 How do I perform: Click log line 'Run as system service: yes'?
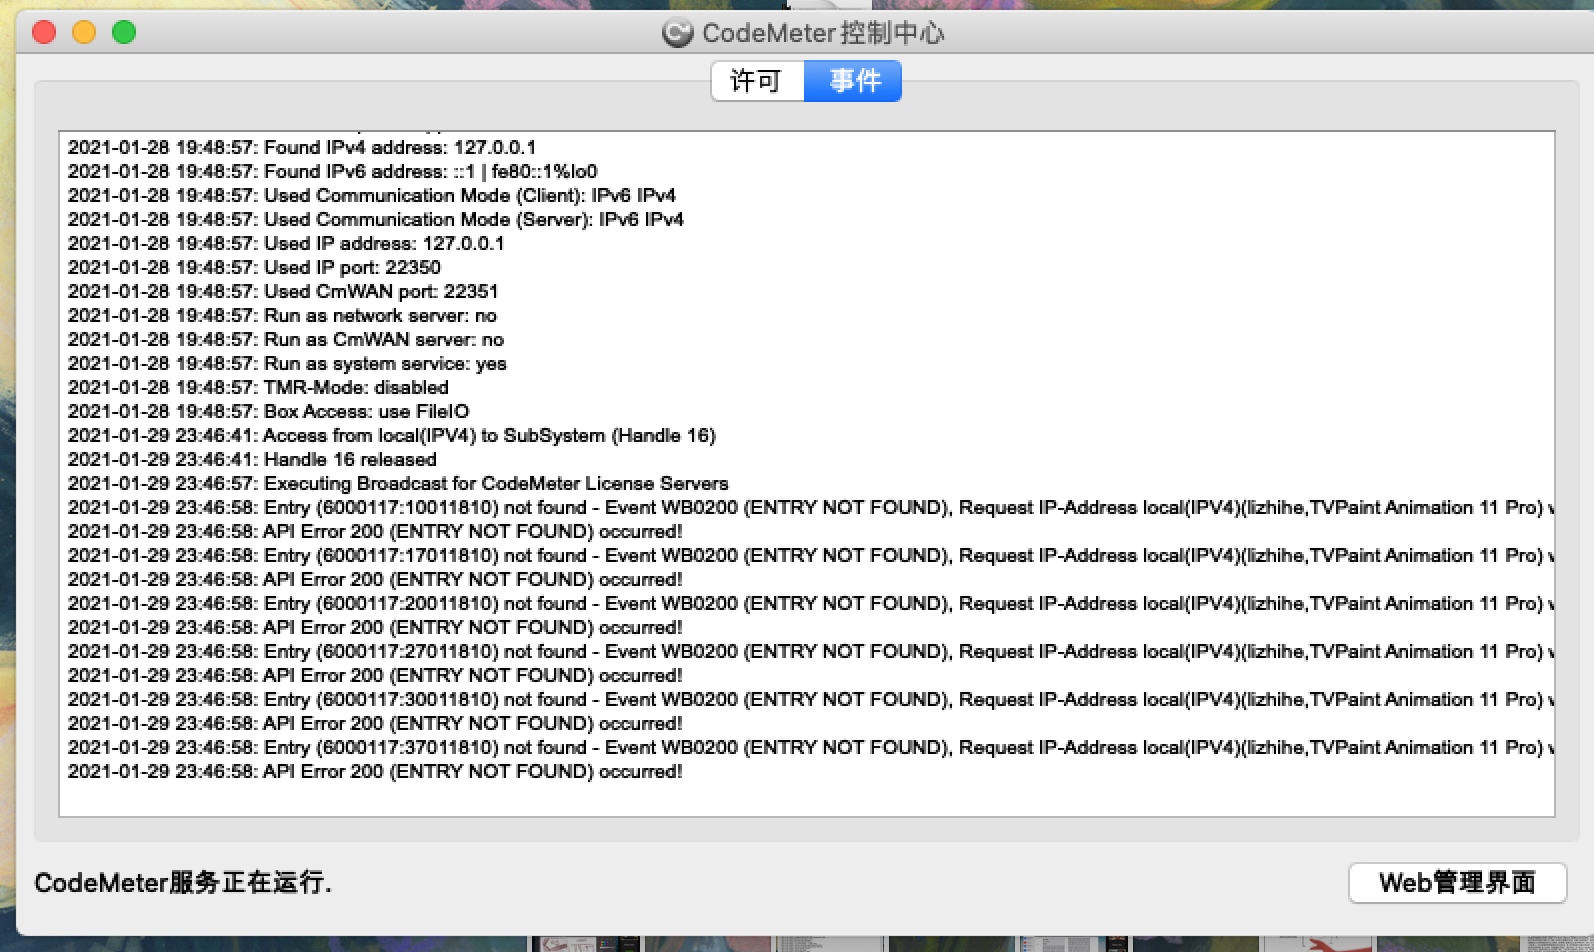tap(287, 363)
